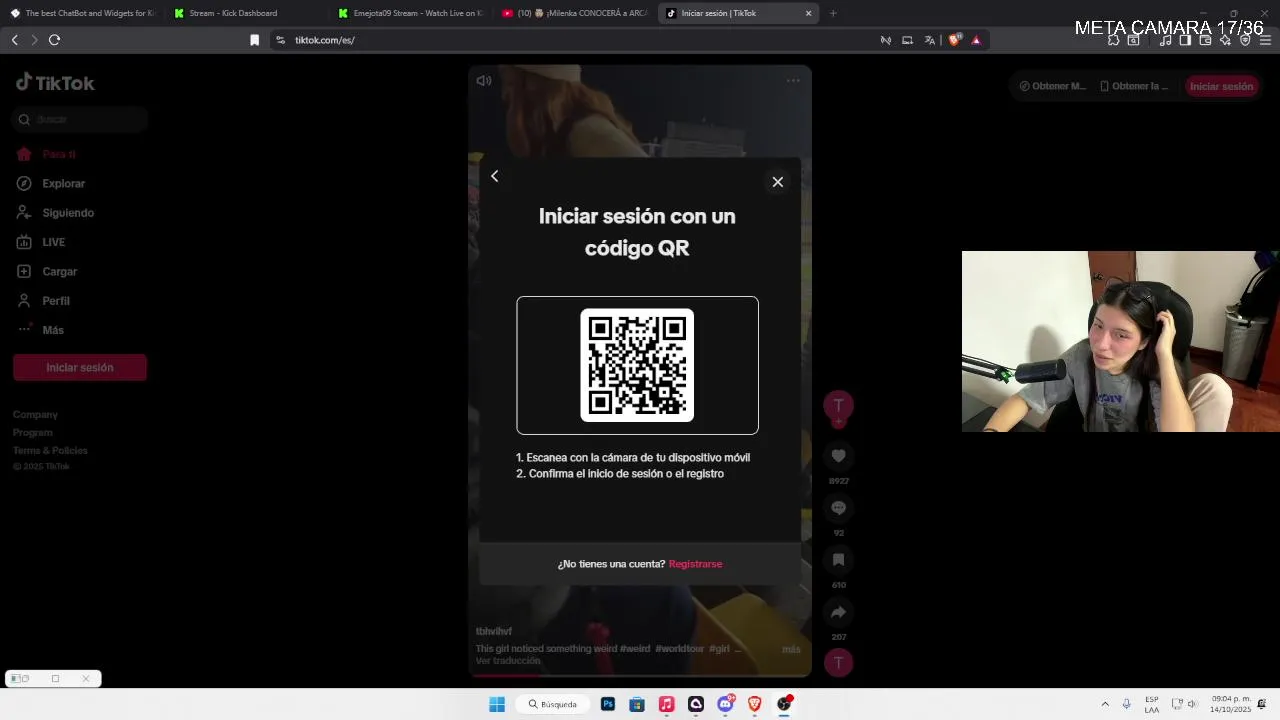Open the browser extensions puzzle icon

pos(1113,40)
